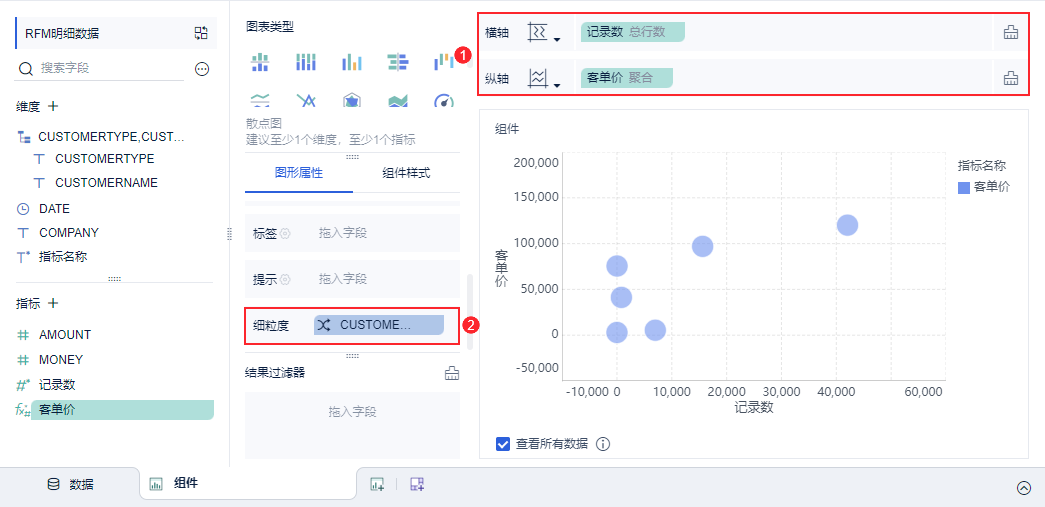Clear the 结果过滤器 with the broom icon
This screenshot has height=507, width=1045.
coord(452,373)
